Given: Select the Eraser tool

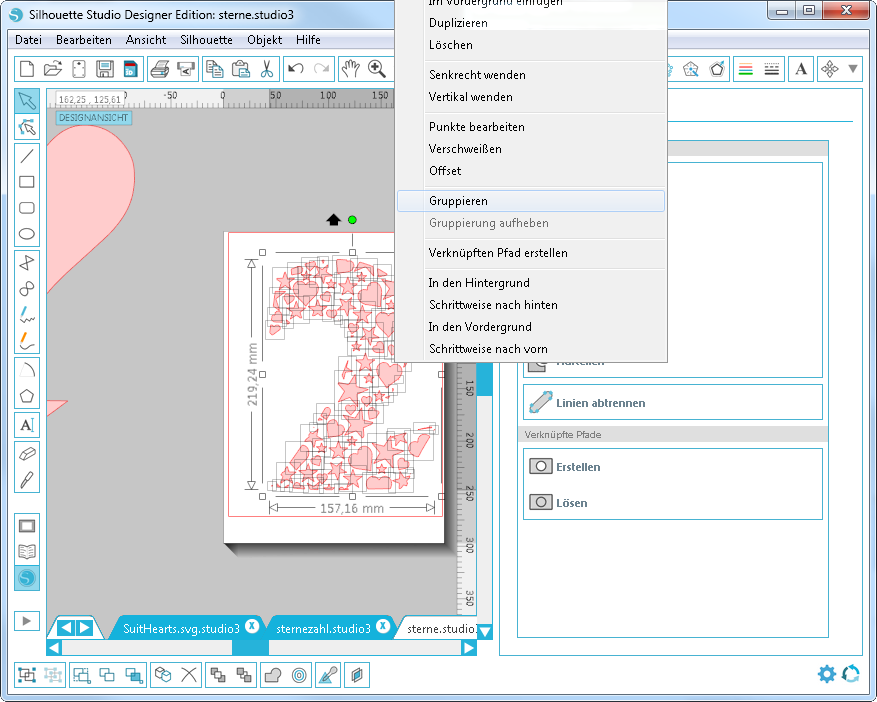Looking at the screenshot, I should click(x=27, y=452).
